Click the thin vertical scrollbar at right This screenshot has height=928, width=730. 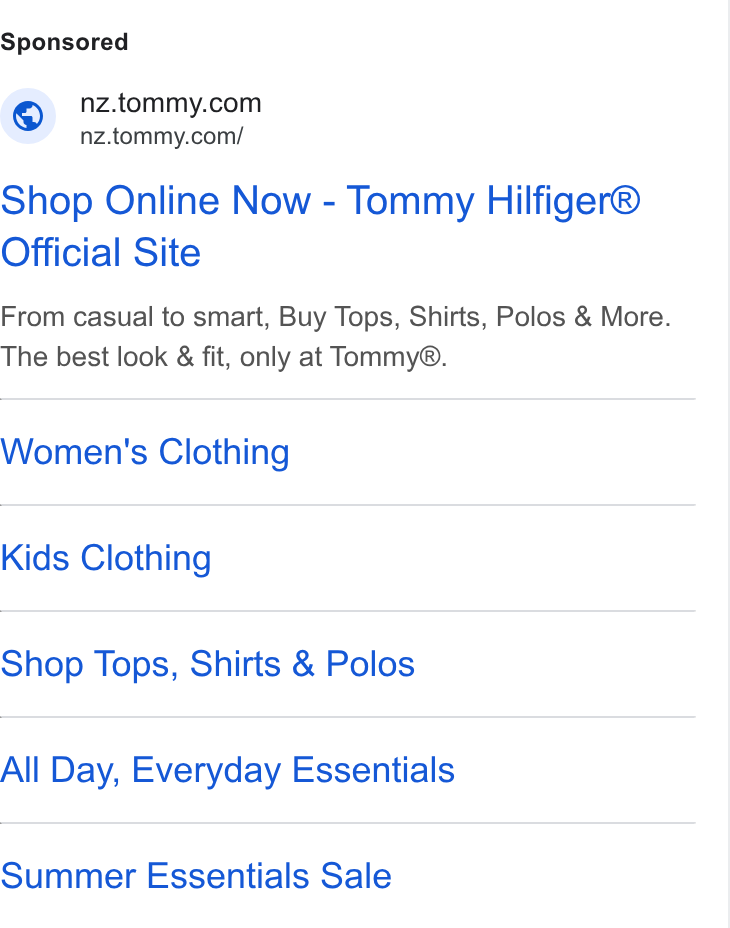click(729, 464)
